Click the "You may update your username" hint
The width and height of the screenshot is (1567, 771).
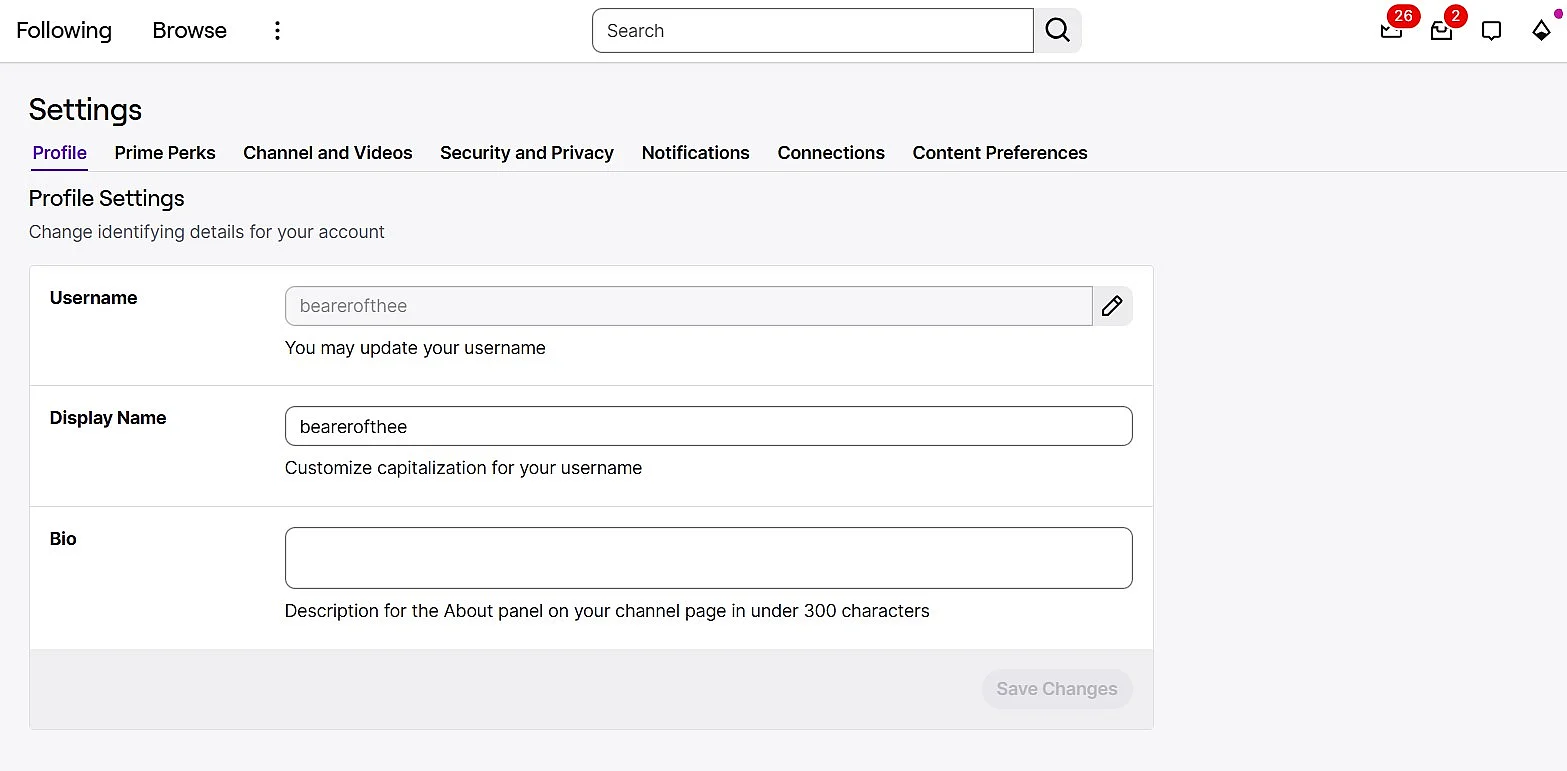(x=415, y=348)
